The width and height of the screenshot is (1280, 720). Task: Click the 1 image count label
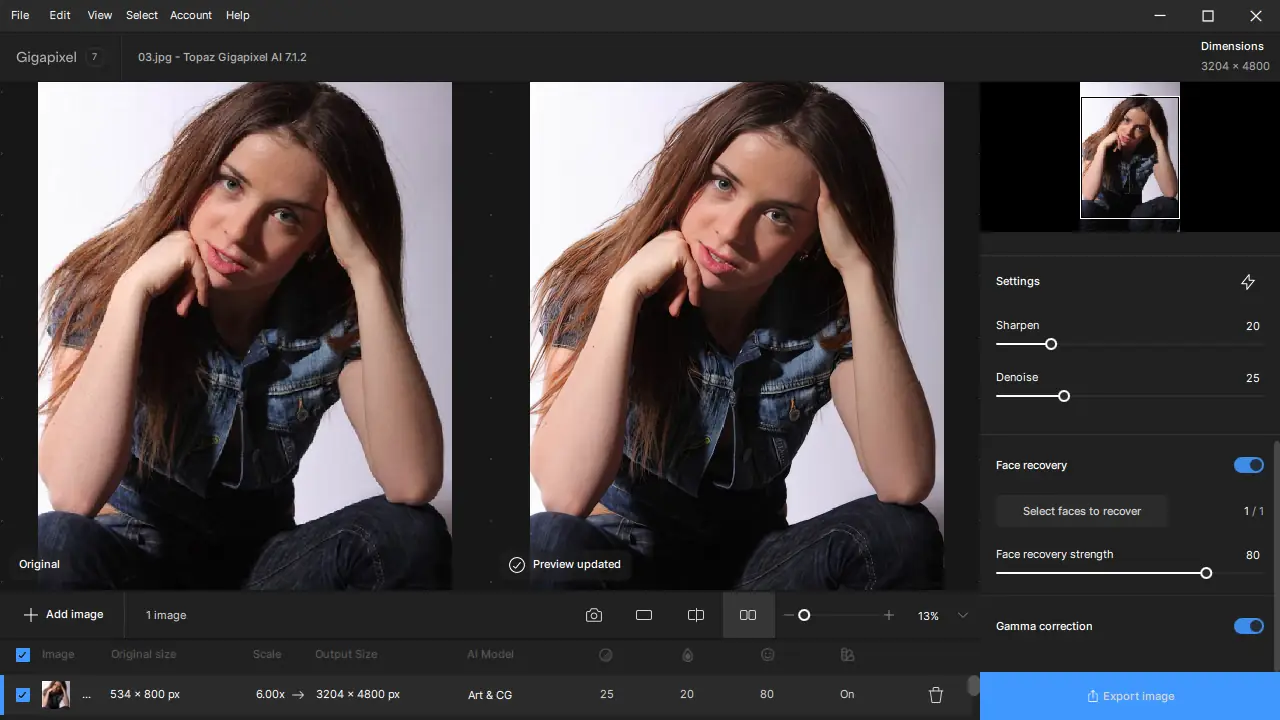click(x=166, y=615)
